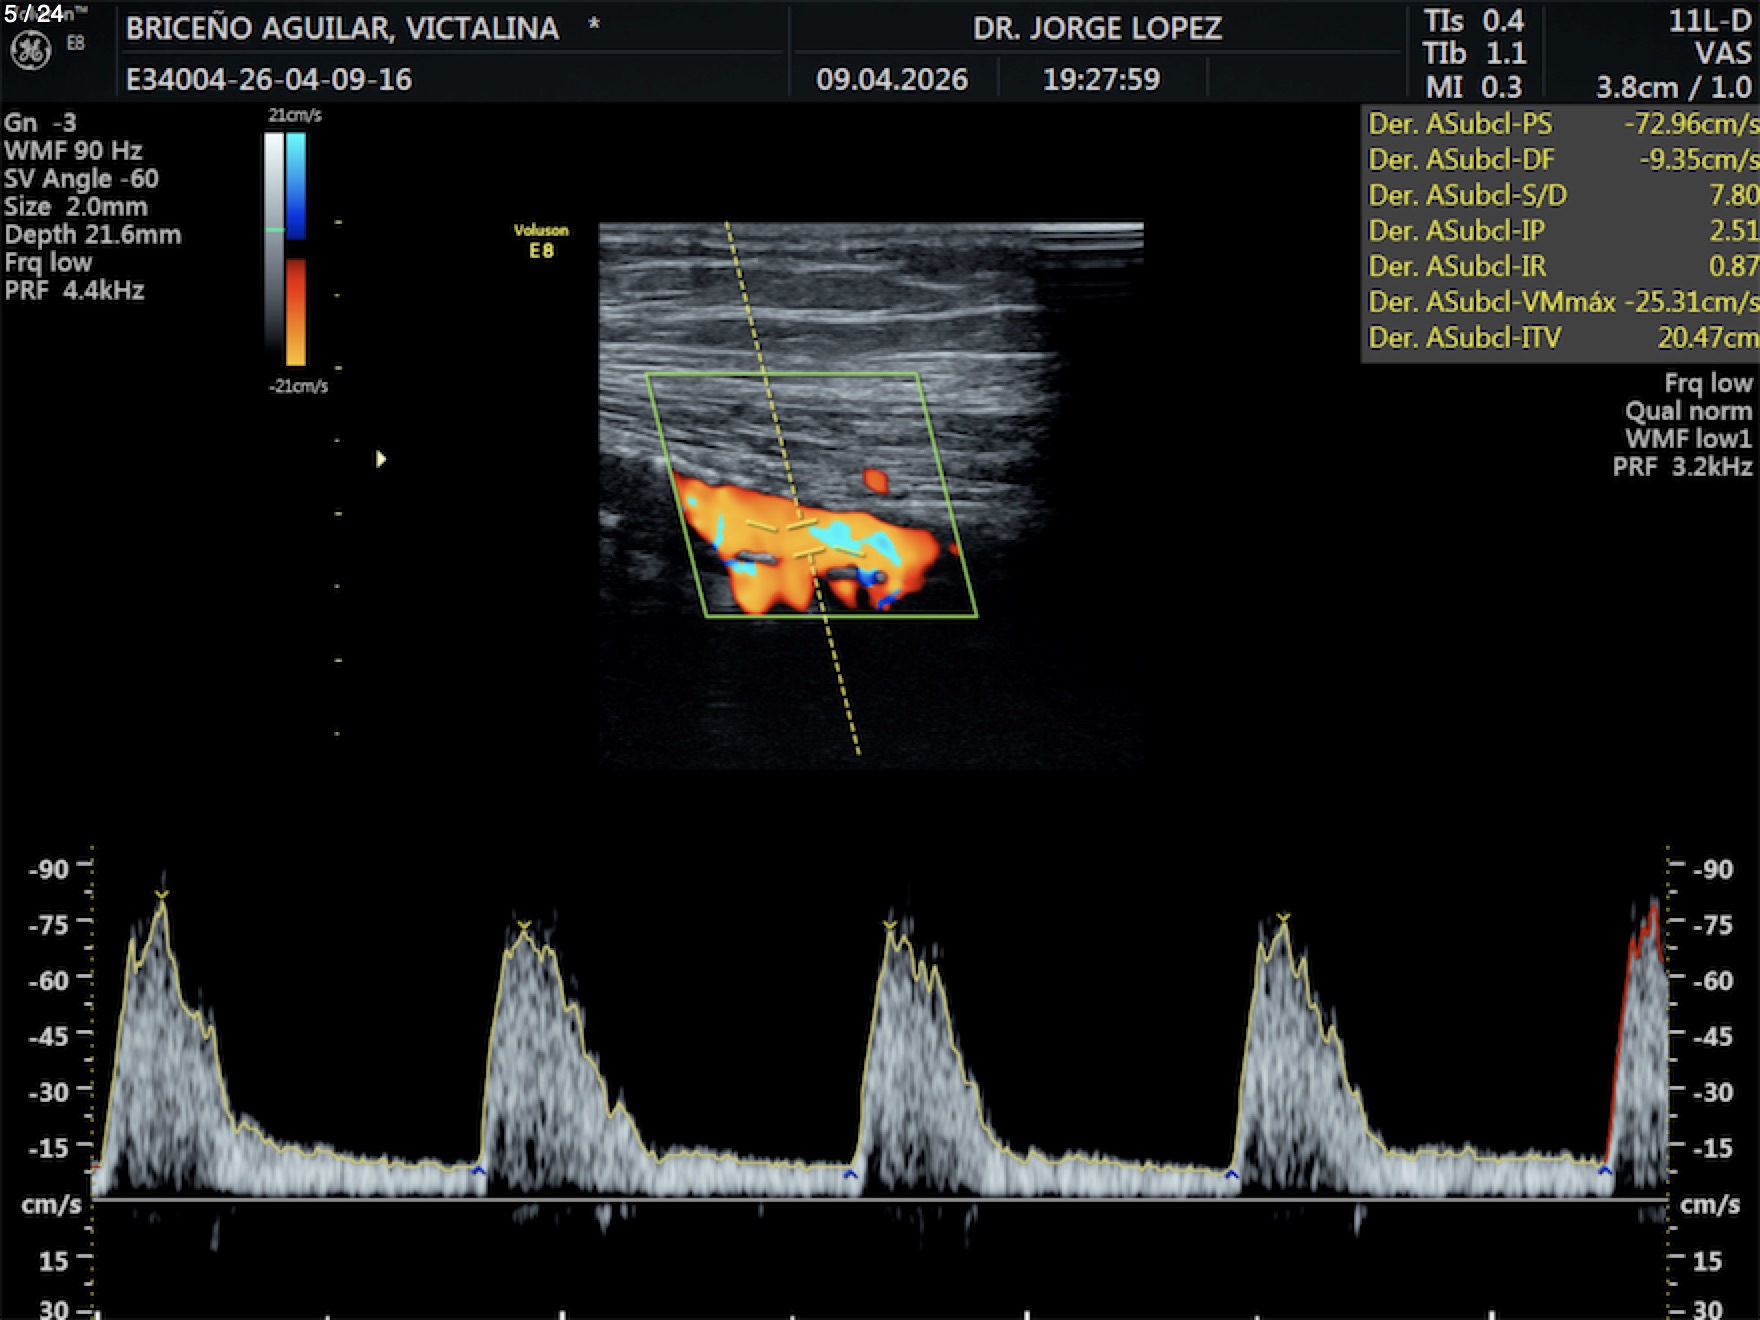This screenshot has width=1760, height=1320.
Task: Click the first blue end-diastolic marker
Action: tap(478, 1170)
